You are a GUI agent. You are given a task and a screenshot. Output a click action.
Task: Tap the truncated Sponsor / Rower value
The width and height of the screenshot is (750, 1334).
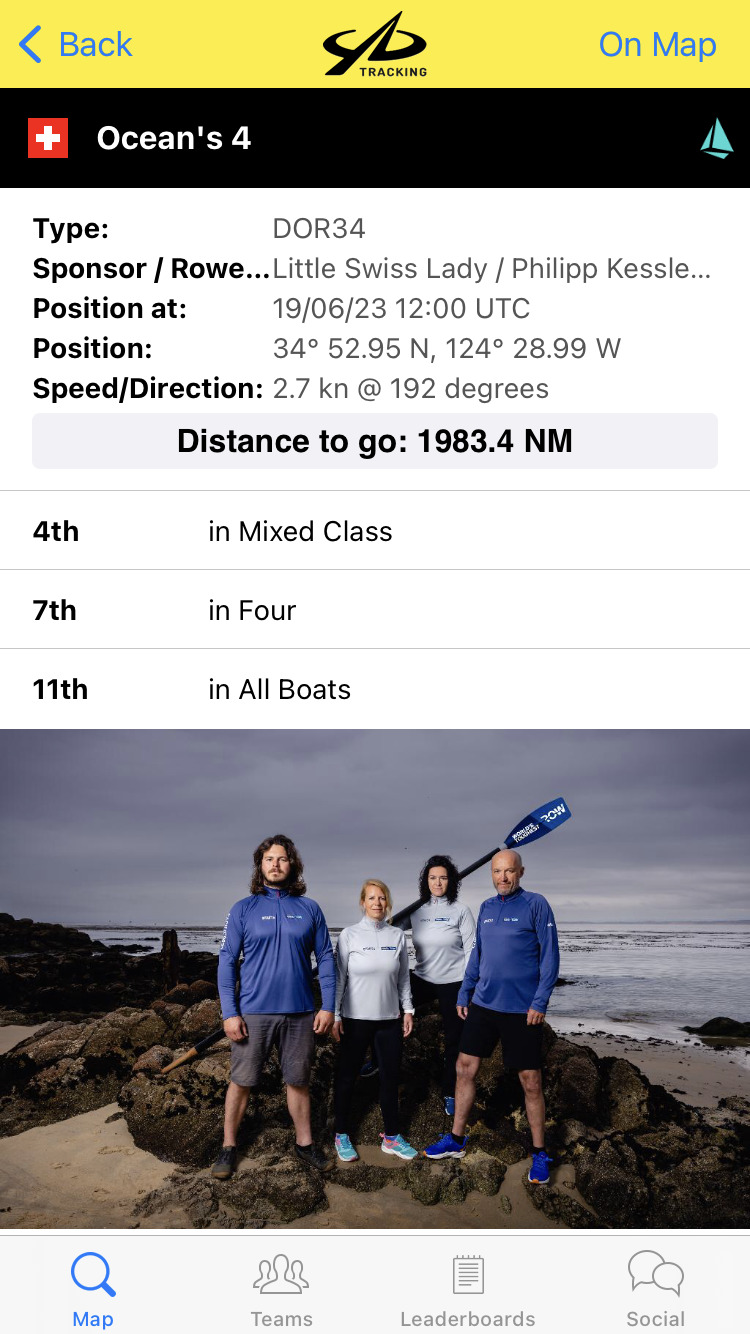point(492,268)
